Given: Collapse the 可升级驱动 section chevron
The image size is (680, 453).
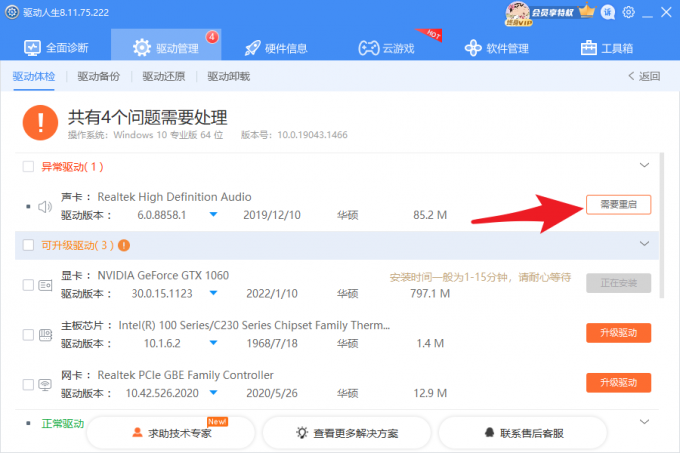Looking at the screenshot, I should pyautogui.click(x=644, y=244).
